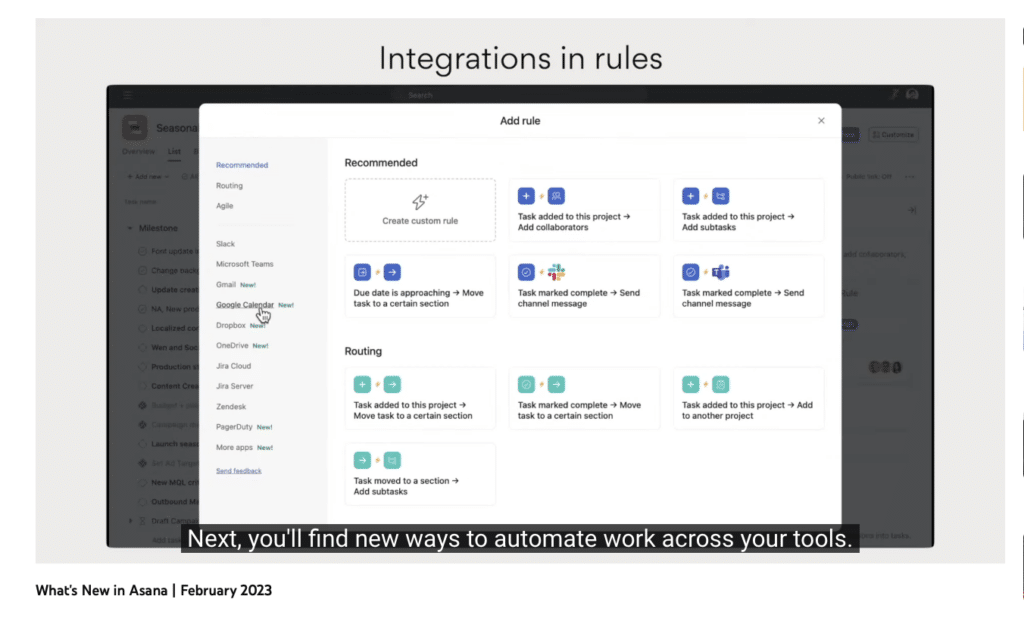Expand the Draft Campaign row arrow

131,521
